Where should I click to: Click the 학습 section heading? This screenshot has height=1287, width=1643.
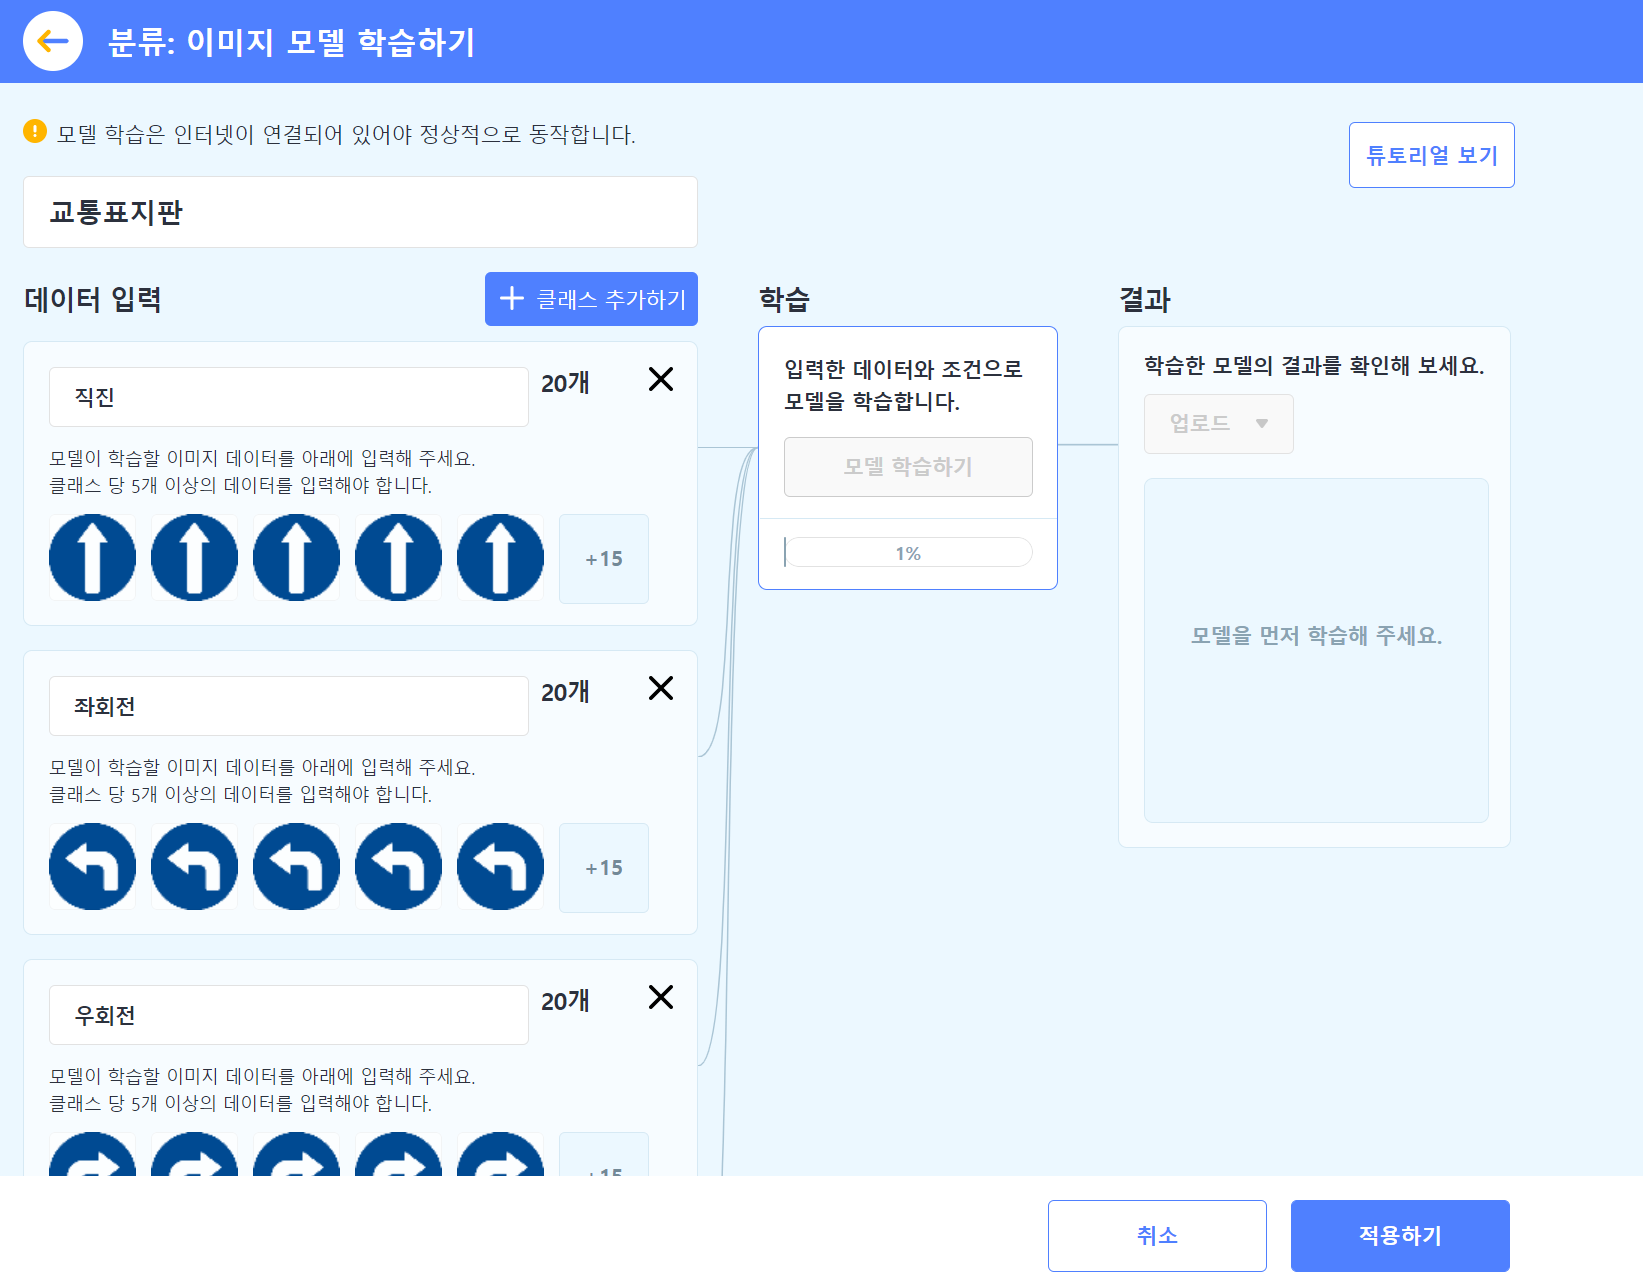784,299
